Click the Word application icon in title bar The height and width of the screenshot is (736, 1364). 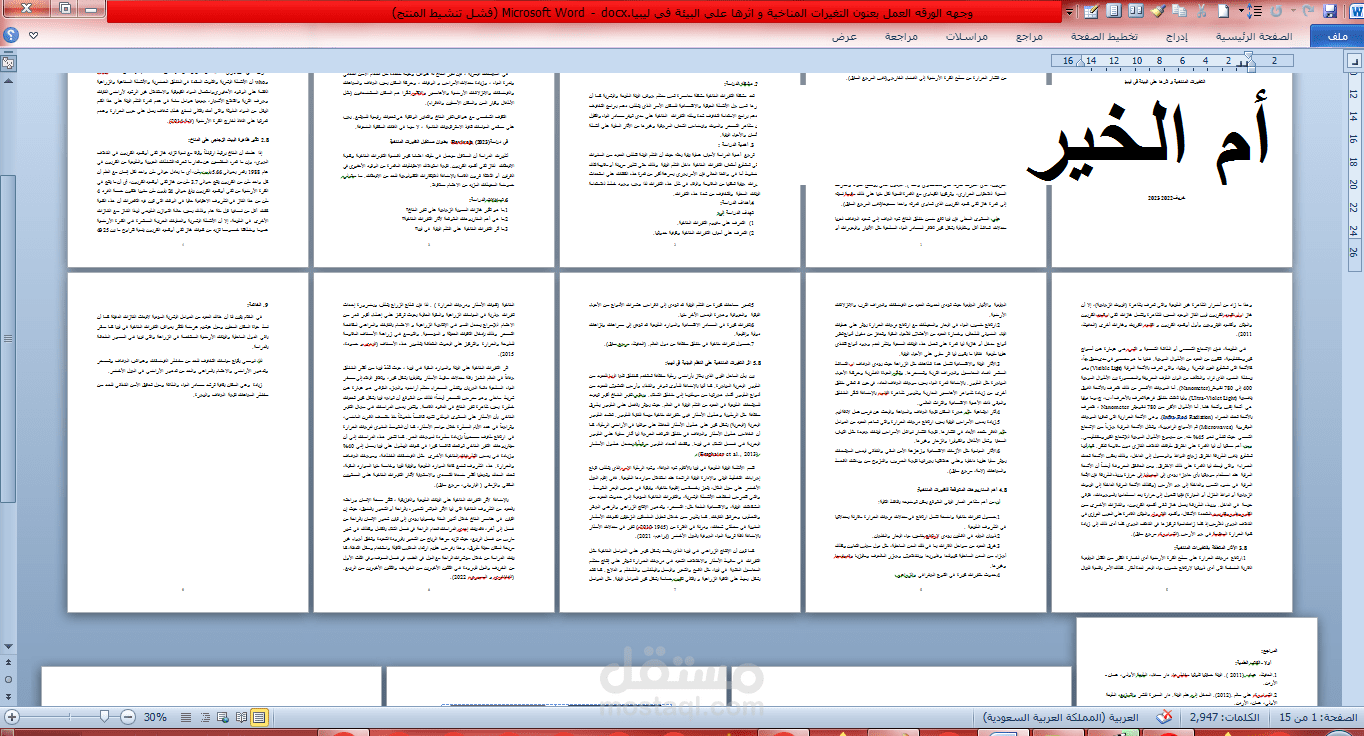pyautogui.click(x=1355, y=11)
